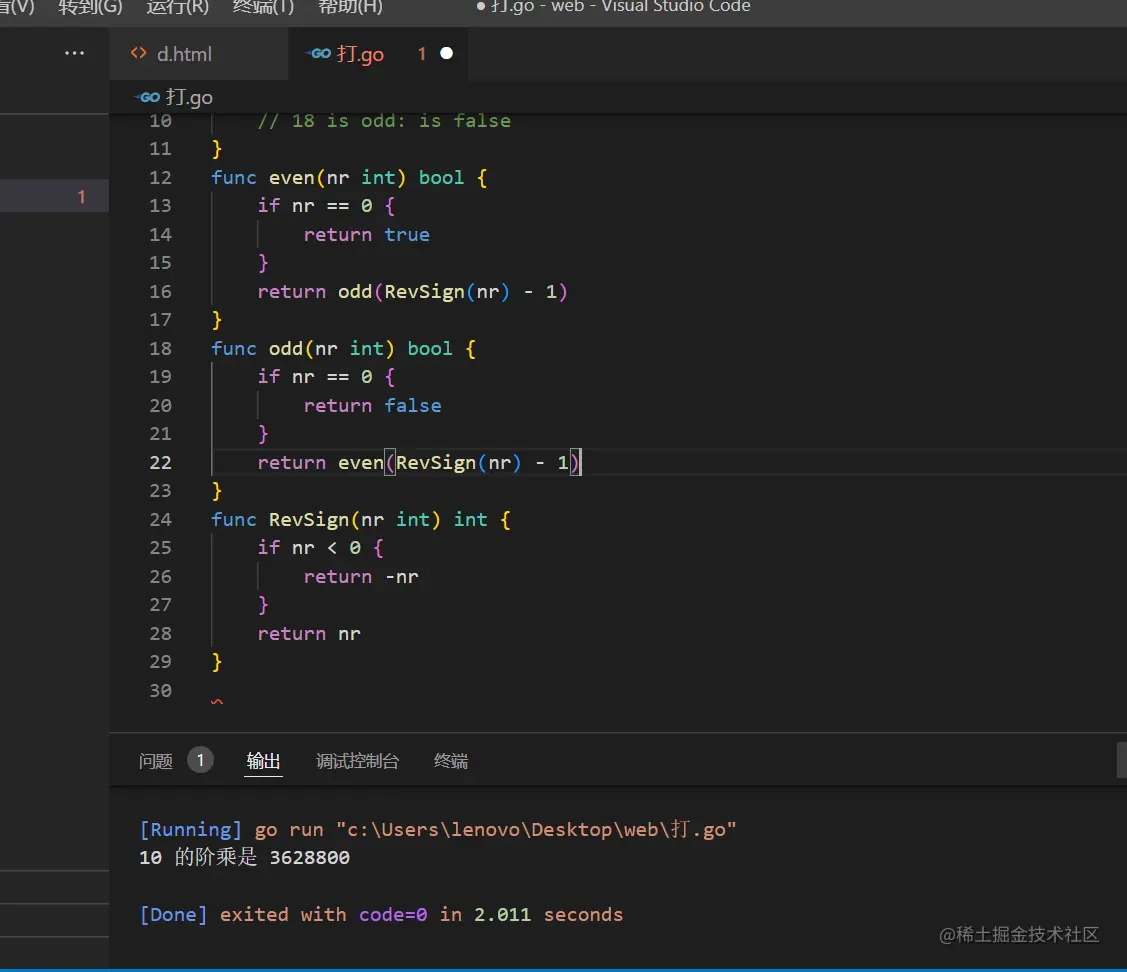
Task: Click the comment "// 18 is odd: is false"
Action: tap(384, 121)
